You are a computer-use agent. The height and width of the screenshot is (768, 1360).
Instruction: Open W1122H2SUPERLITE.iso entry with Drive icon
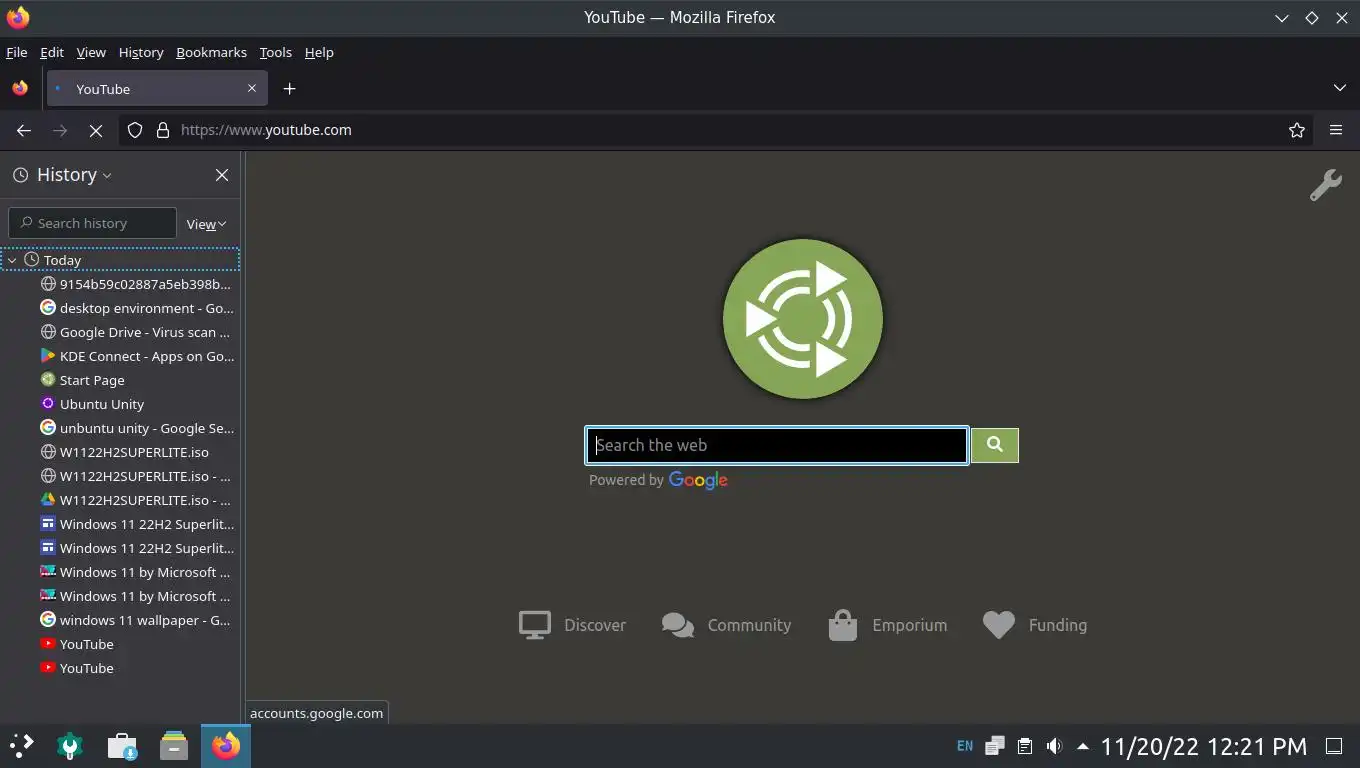pos(136,500)
